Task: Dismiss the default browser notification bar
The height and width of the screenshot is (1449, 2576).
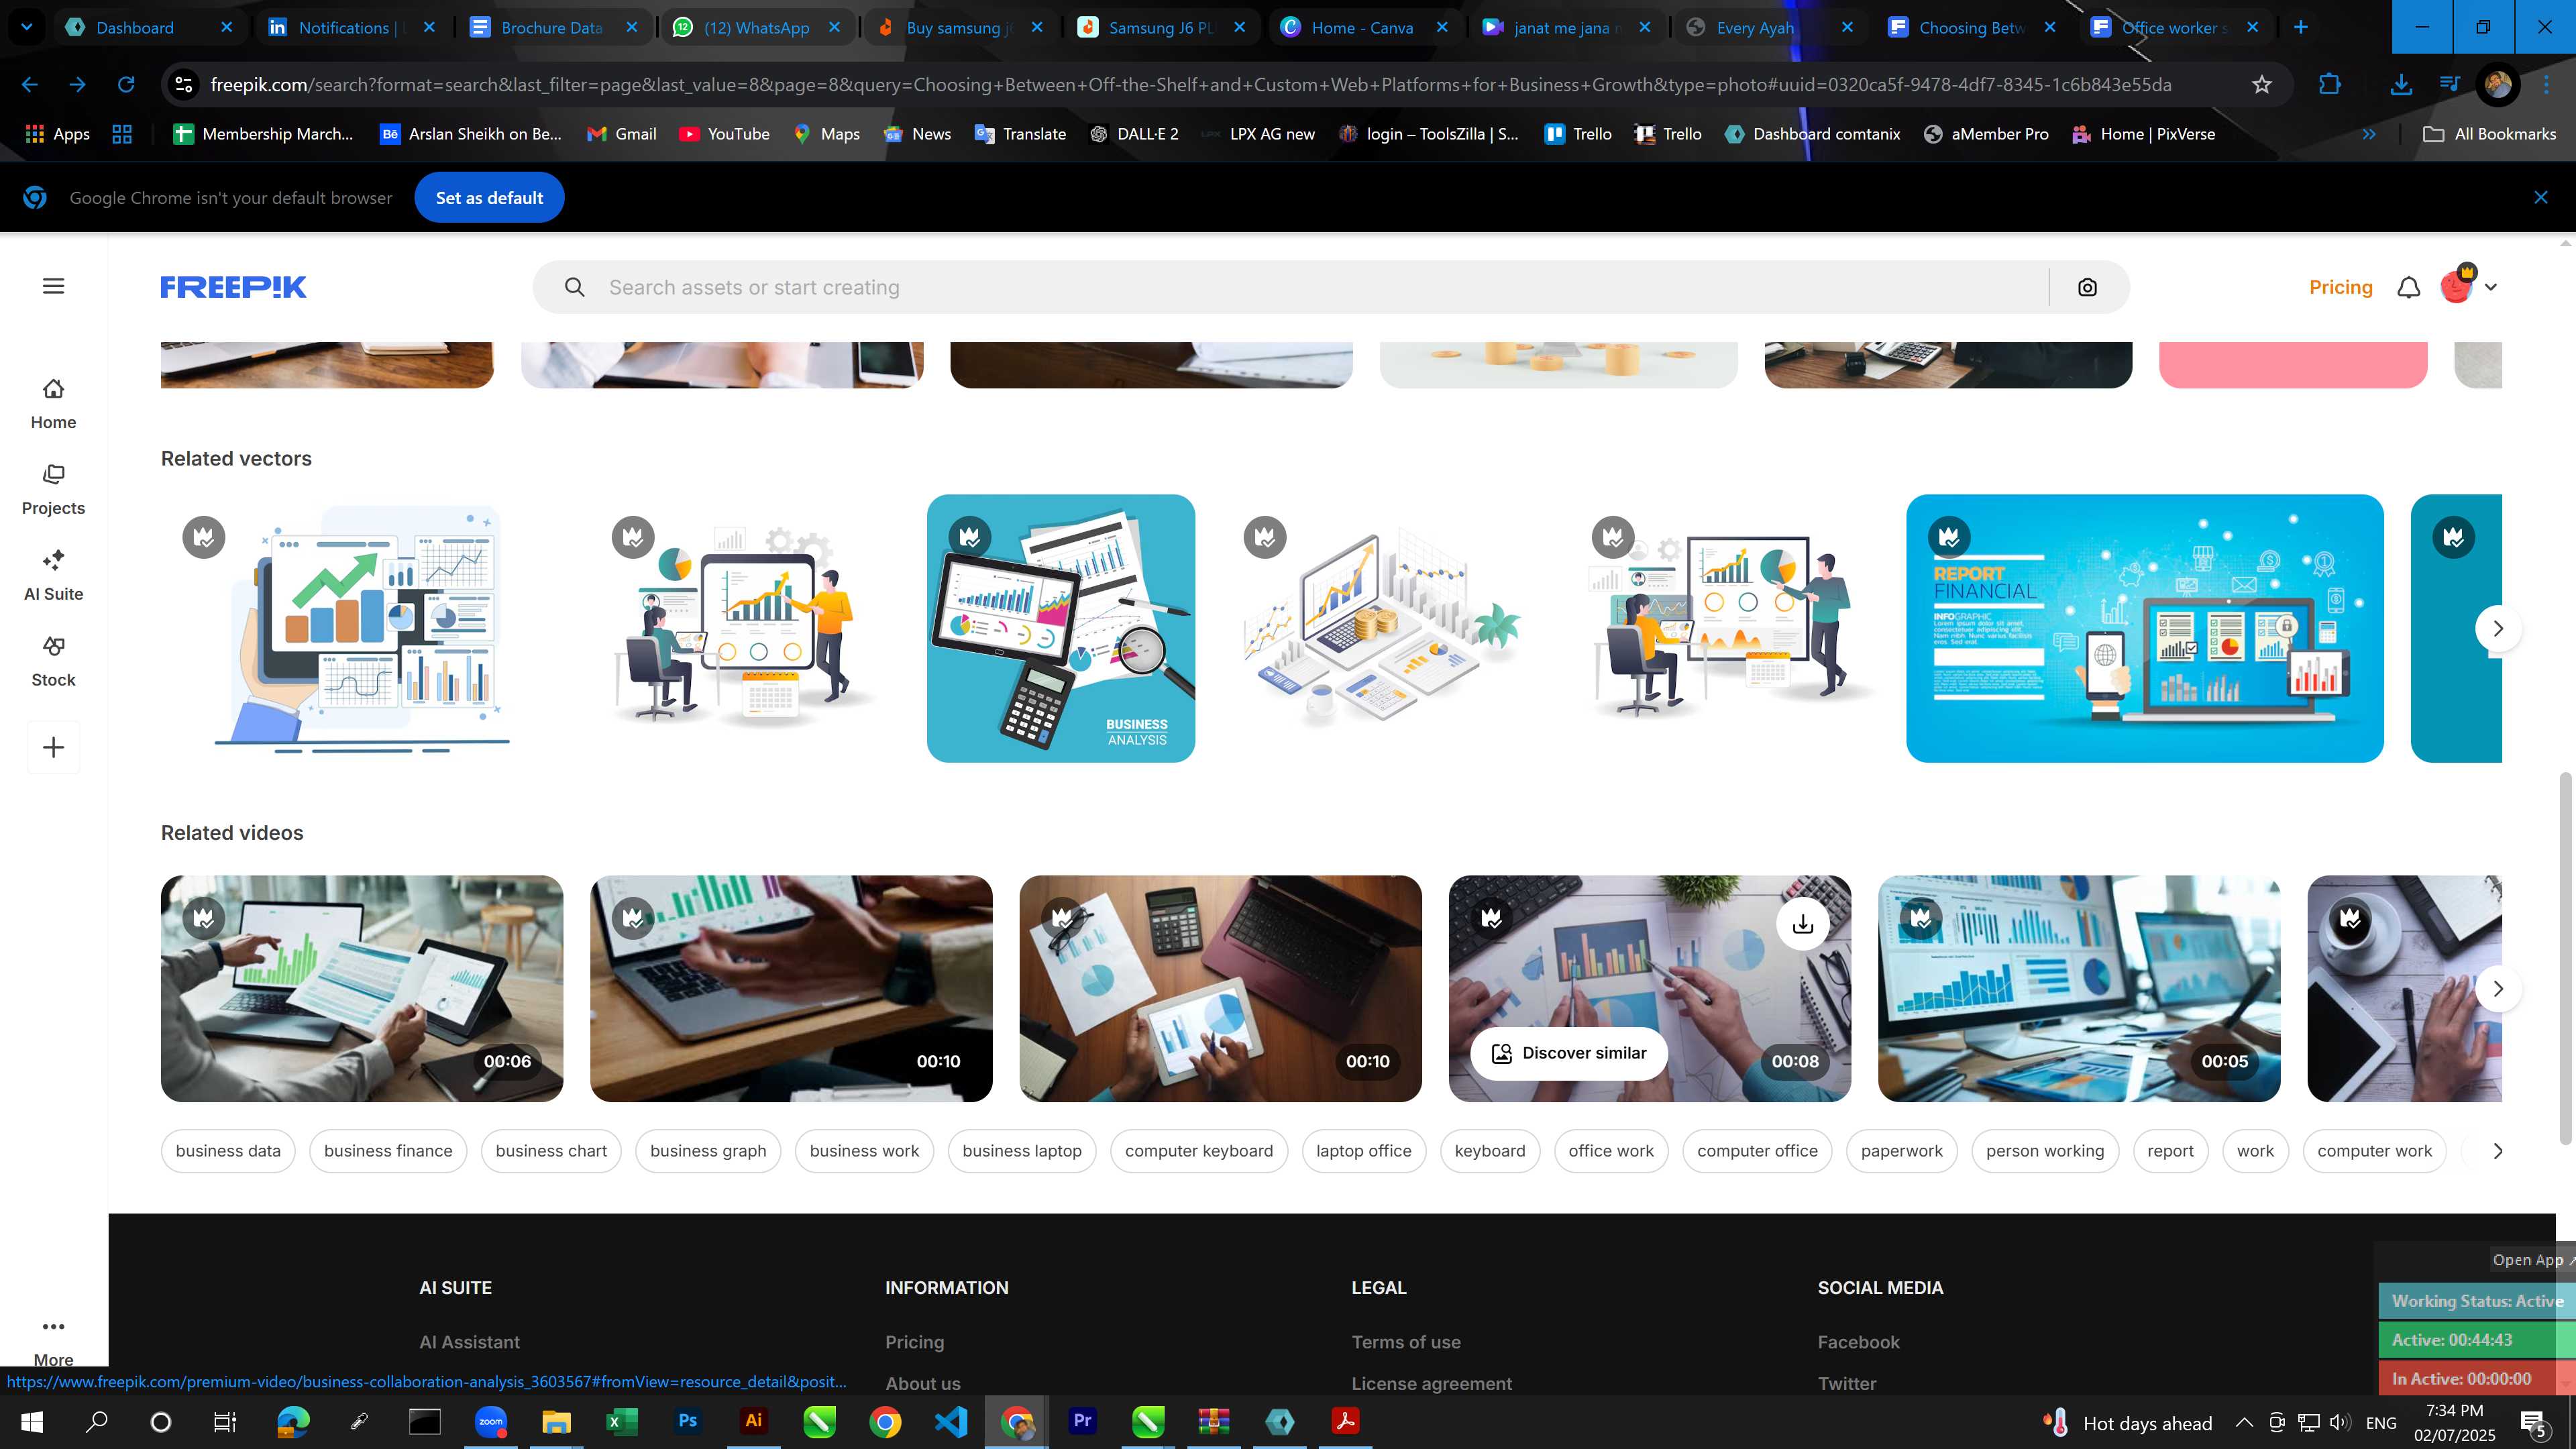Action: (x=2540, y=198)
